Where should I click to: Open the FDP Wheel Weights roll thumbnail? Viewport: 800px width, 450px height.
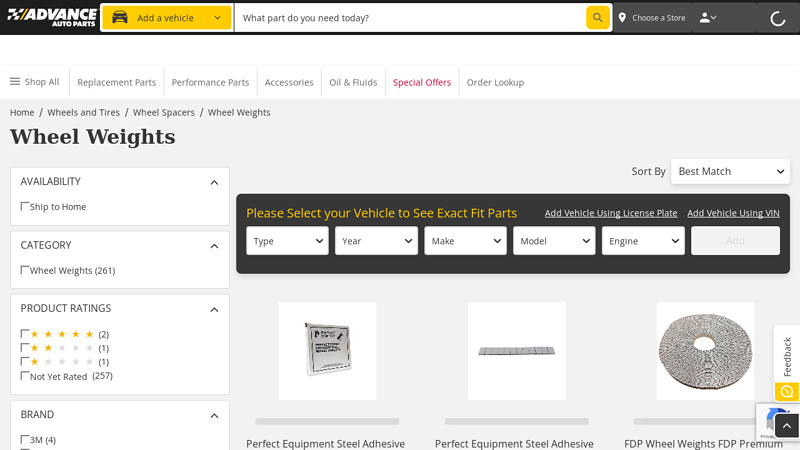(705, 351)
